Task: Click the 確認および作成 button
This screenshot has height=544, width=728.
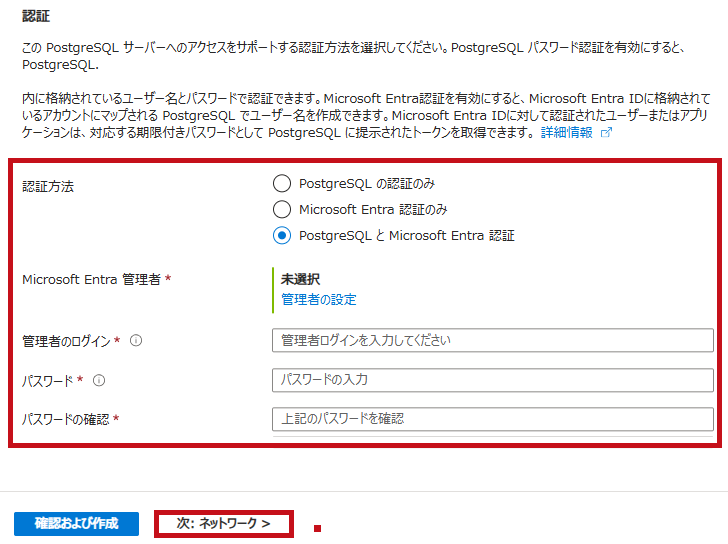Action: click(x=77, y=524)
